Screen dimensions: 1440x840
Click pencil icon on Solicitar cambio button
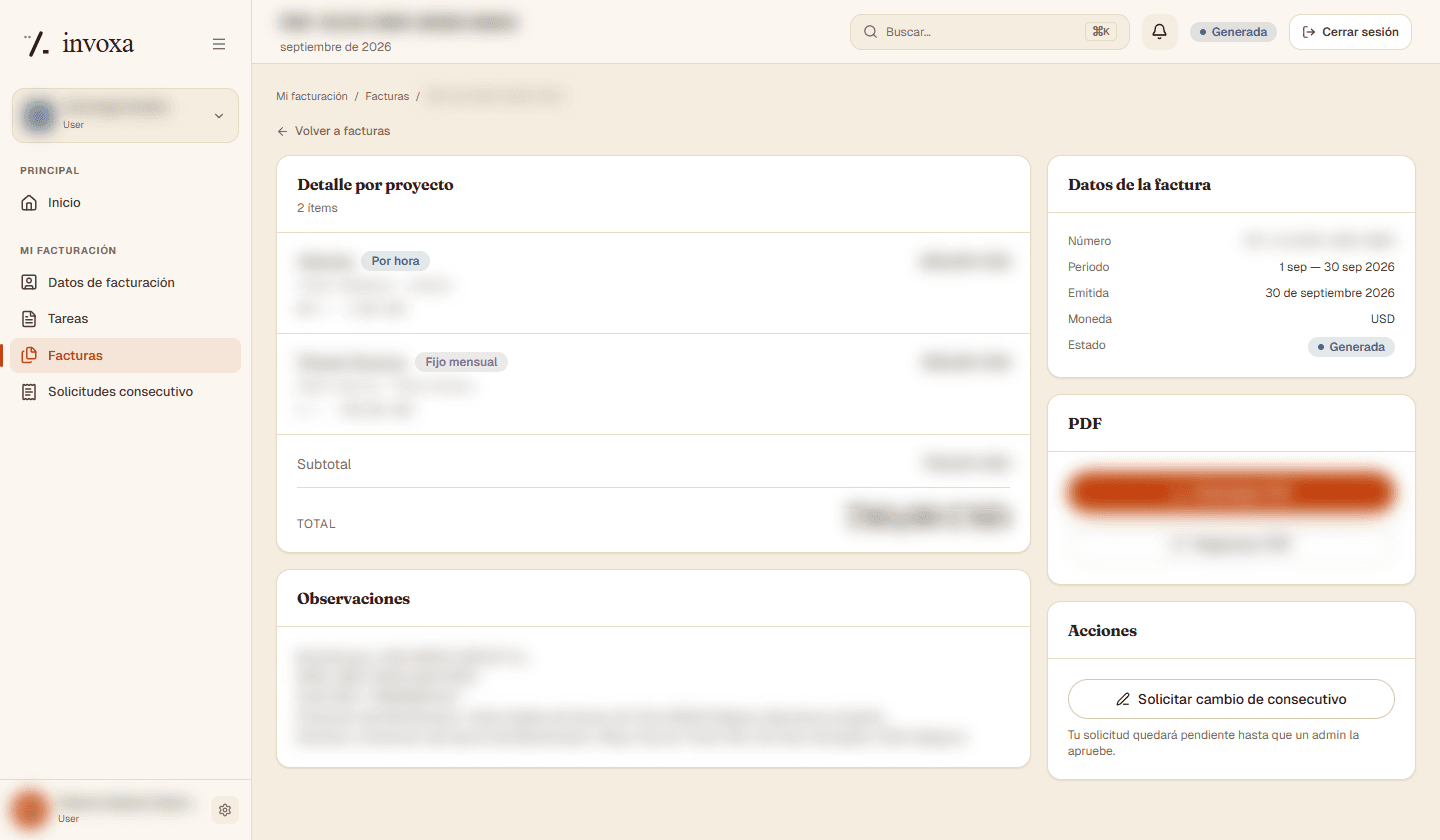(x=1123, y=699)
